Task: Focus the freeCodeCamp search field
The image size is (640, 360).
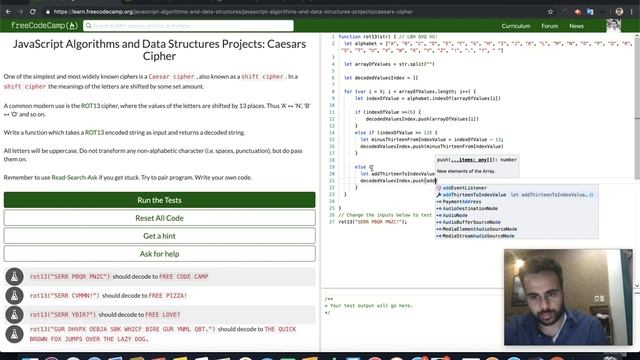Action: pyautogui.click(x=188, y=26)
